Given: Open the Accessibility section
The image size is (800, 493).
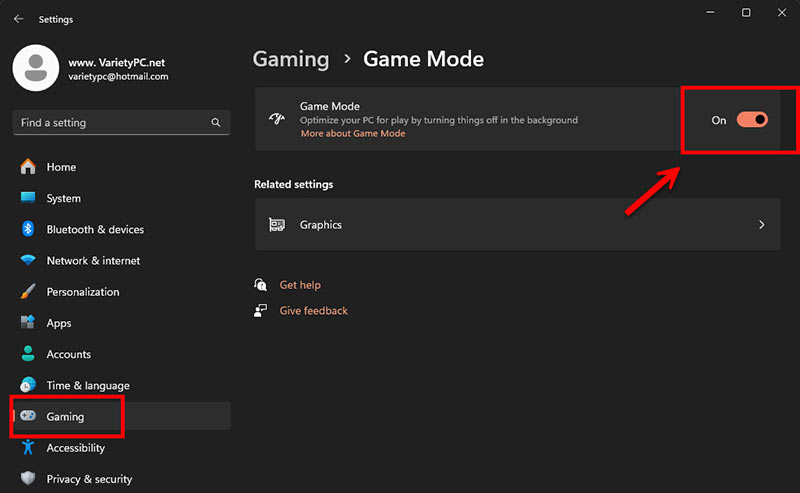Looking at the screenshot, I should point(121,448).
